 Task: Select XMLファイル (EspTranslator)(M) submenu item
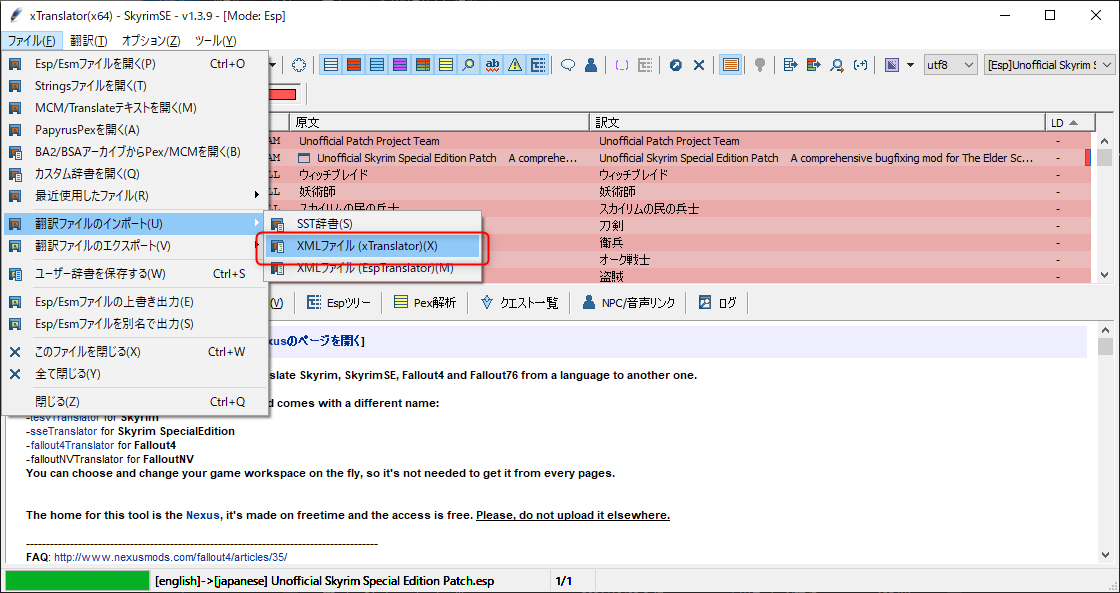click(372, 268)
